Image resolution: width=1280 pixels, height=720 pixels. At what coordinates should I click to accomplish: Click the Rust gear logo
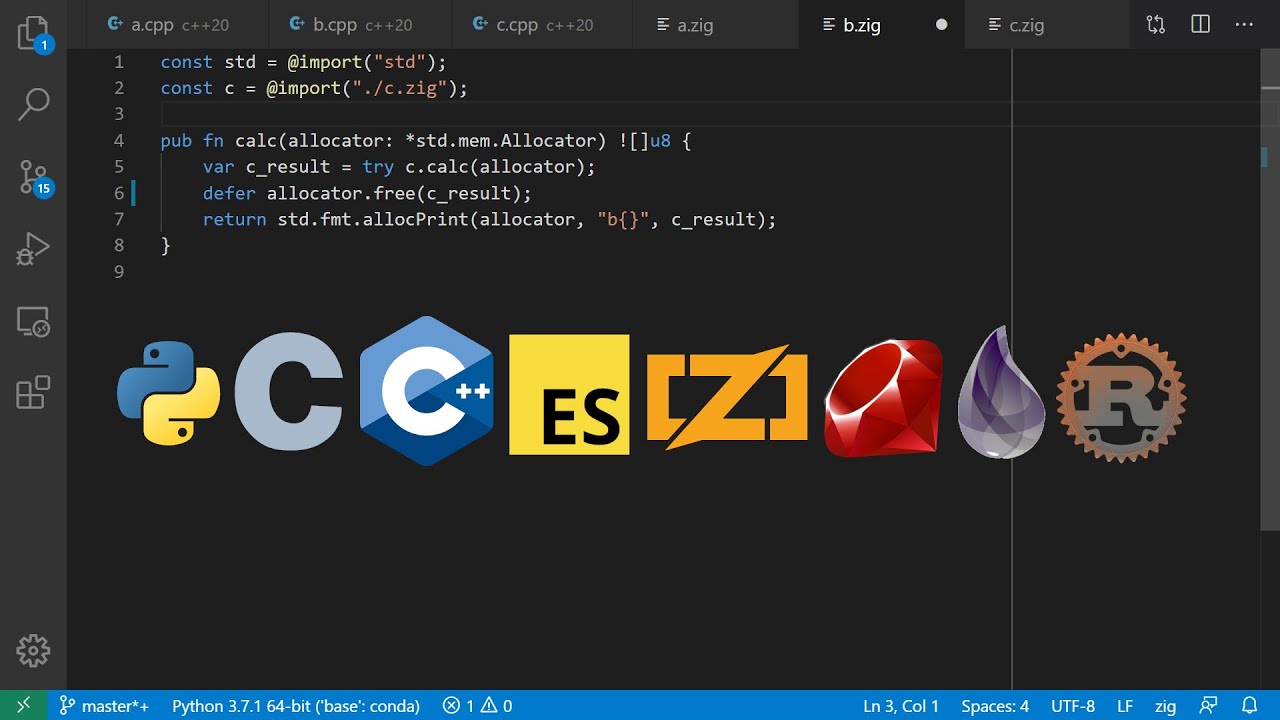click(x=1121, y=397)
